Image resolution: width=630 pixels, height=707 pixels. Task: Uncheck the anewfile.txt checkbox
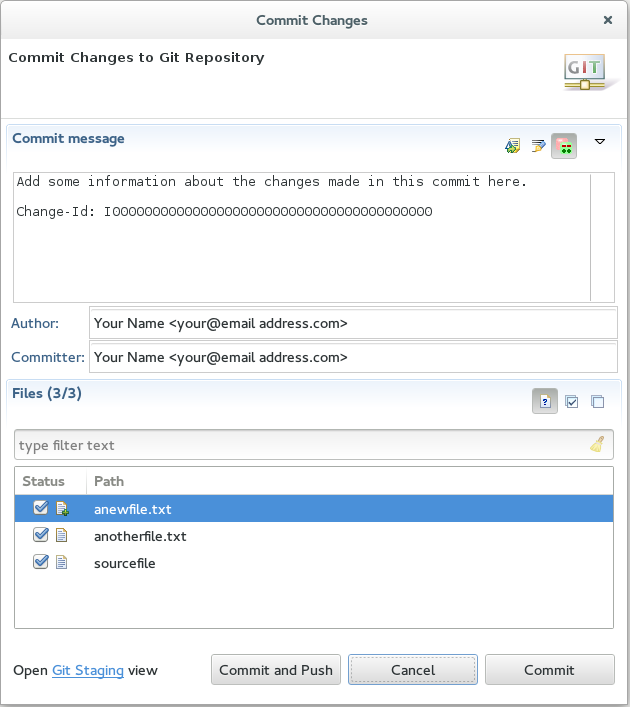coord(41,508)
